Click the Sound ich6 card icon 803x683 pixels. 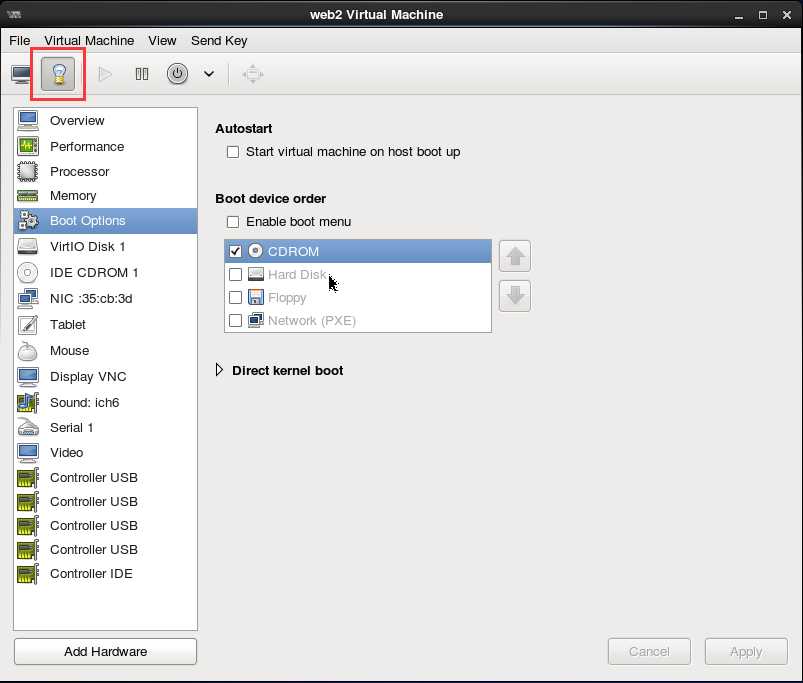click(x=28, y=402)
